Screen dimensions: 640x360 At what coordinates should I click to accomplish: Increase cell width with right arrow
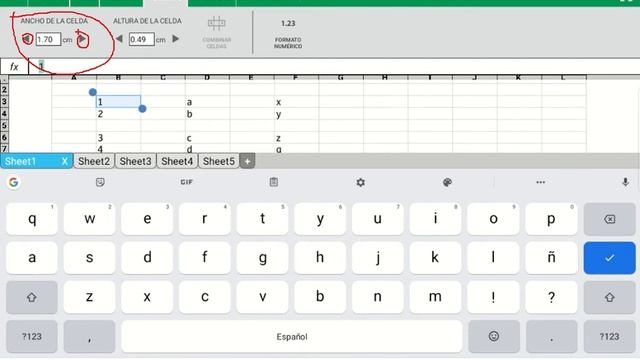tap(82, 39)
